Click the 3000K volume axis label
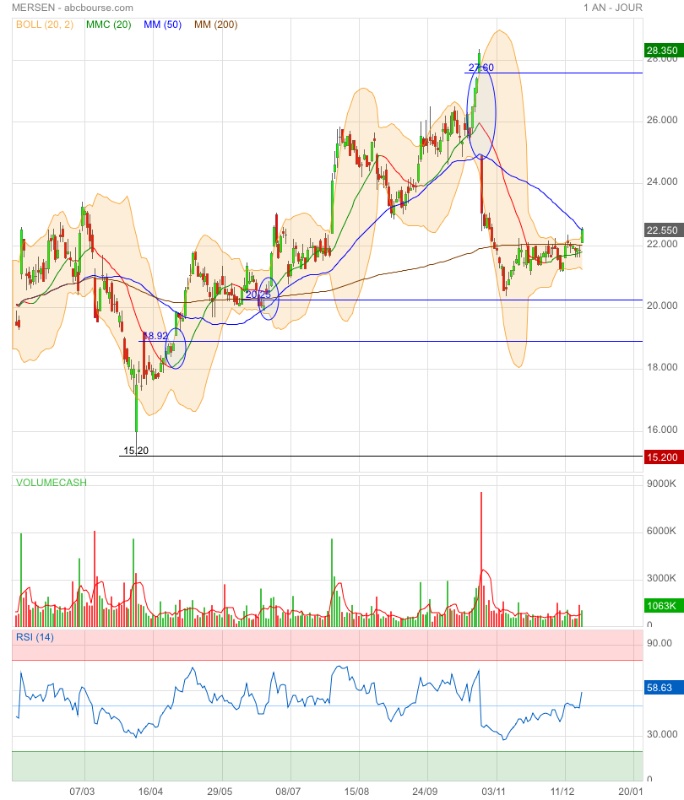 [662, 578]
